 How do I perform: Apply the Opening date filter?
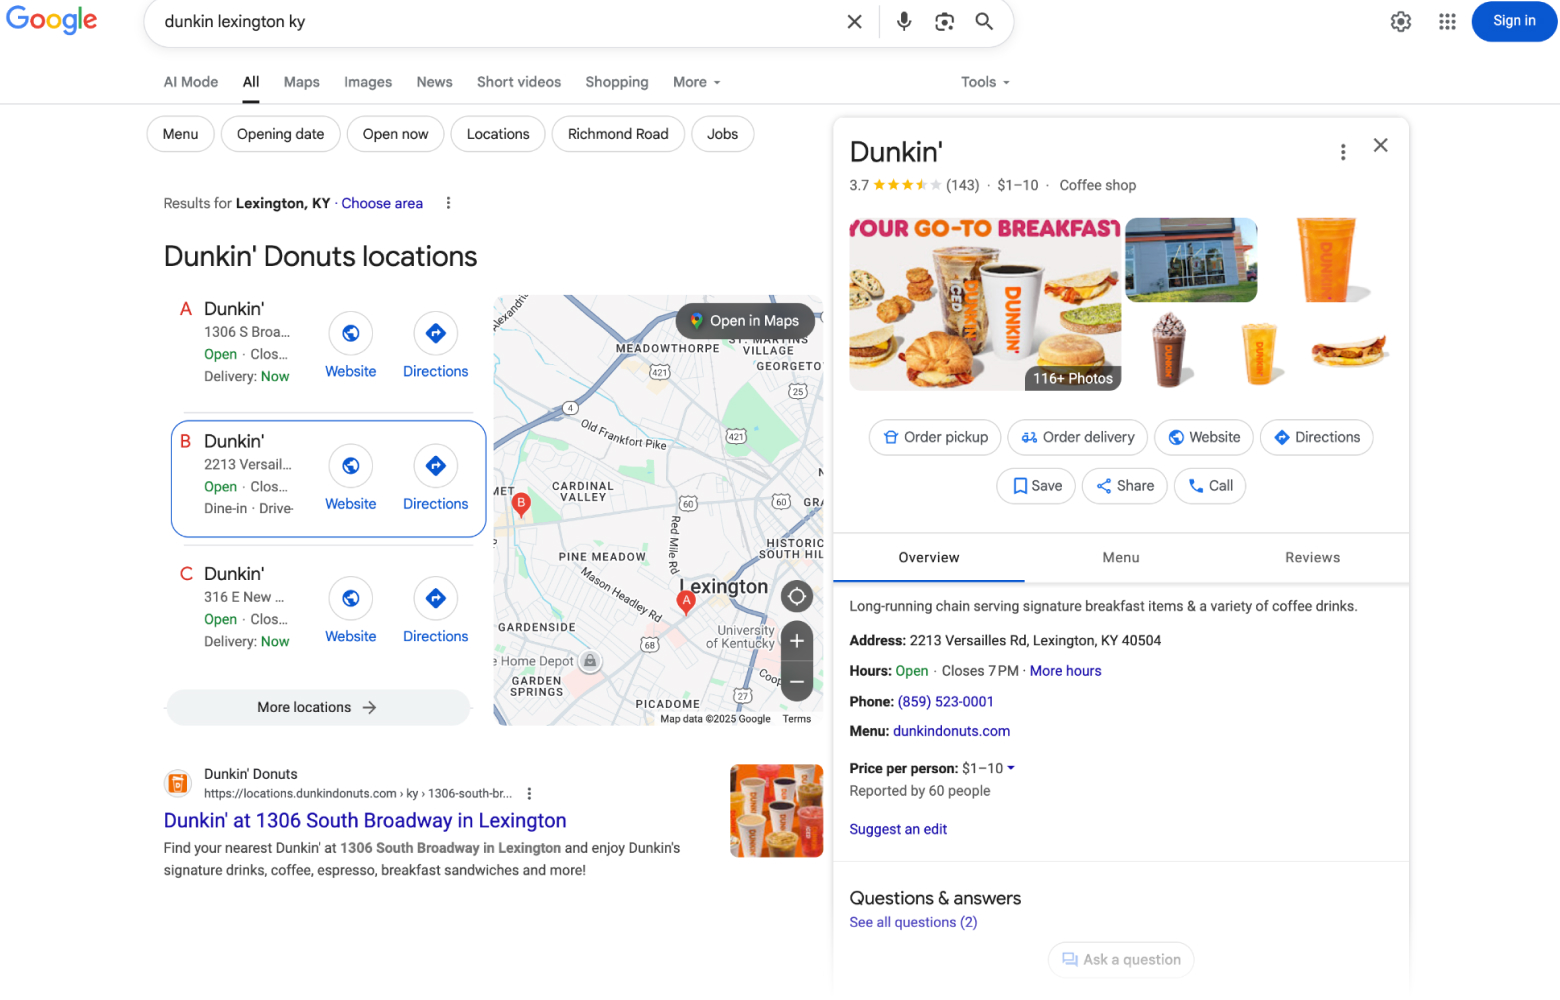(280, 133)
